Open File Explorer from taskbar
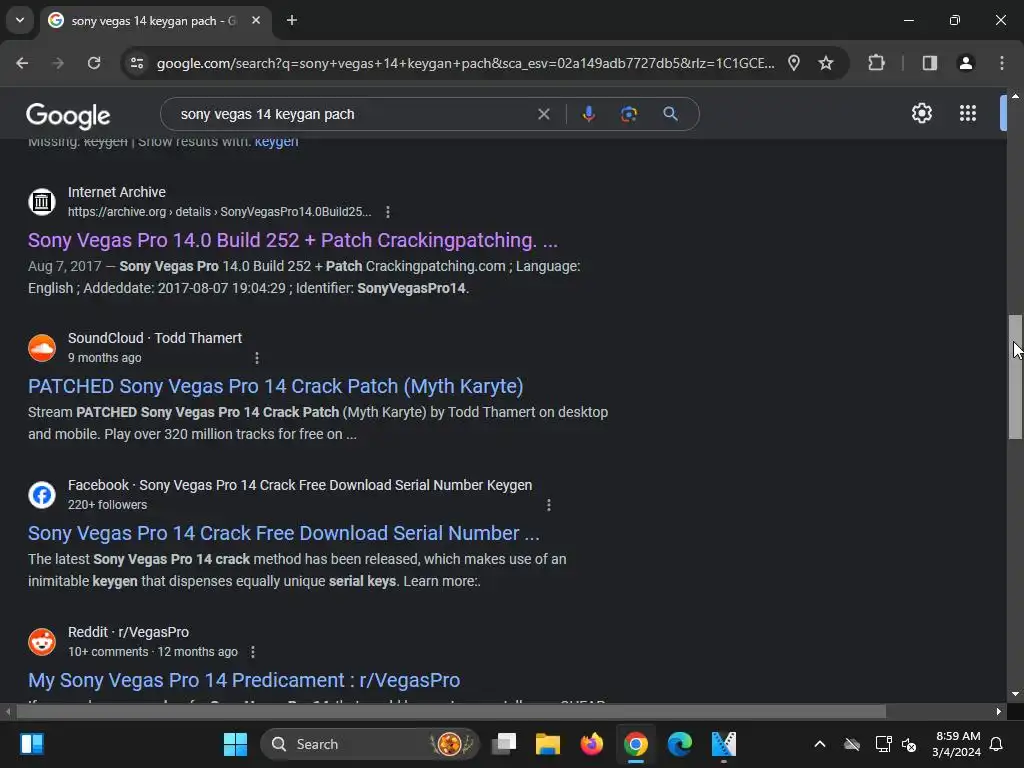1024x768 pixels. pos(547,744)
